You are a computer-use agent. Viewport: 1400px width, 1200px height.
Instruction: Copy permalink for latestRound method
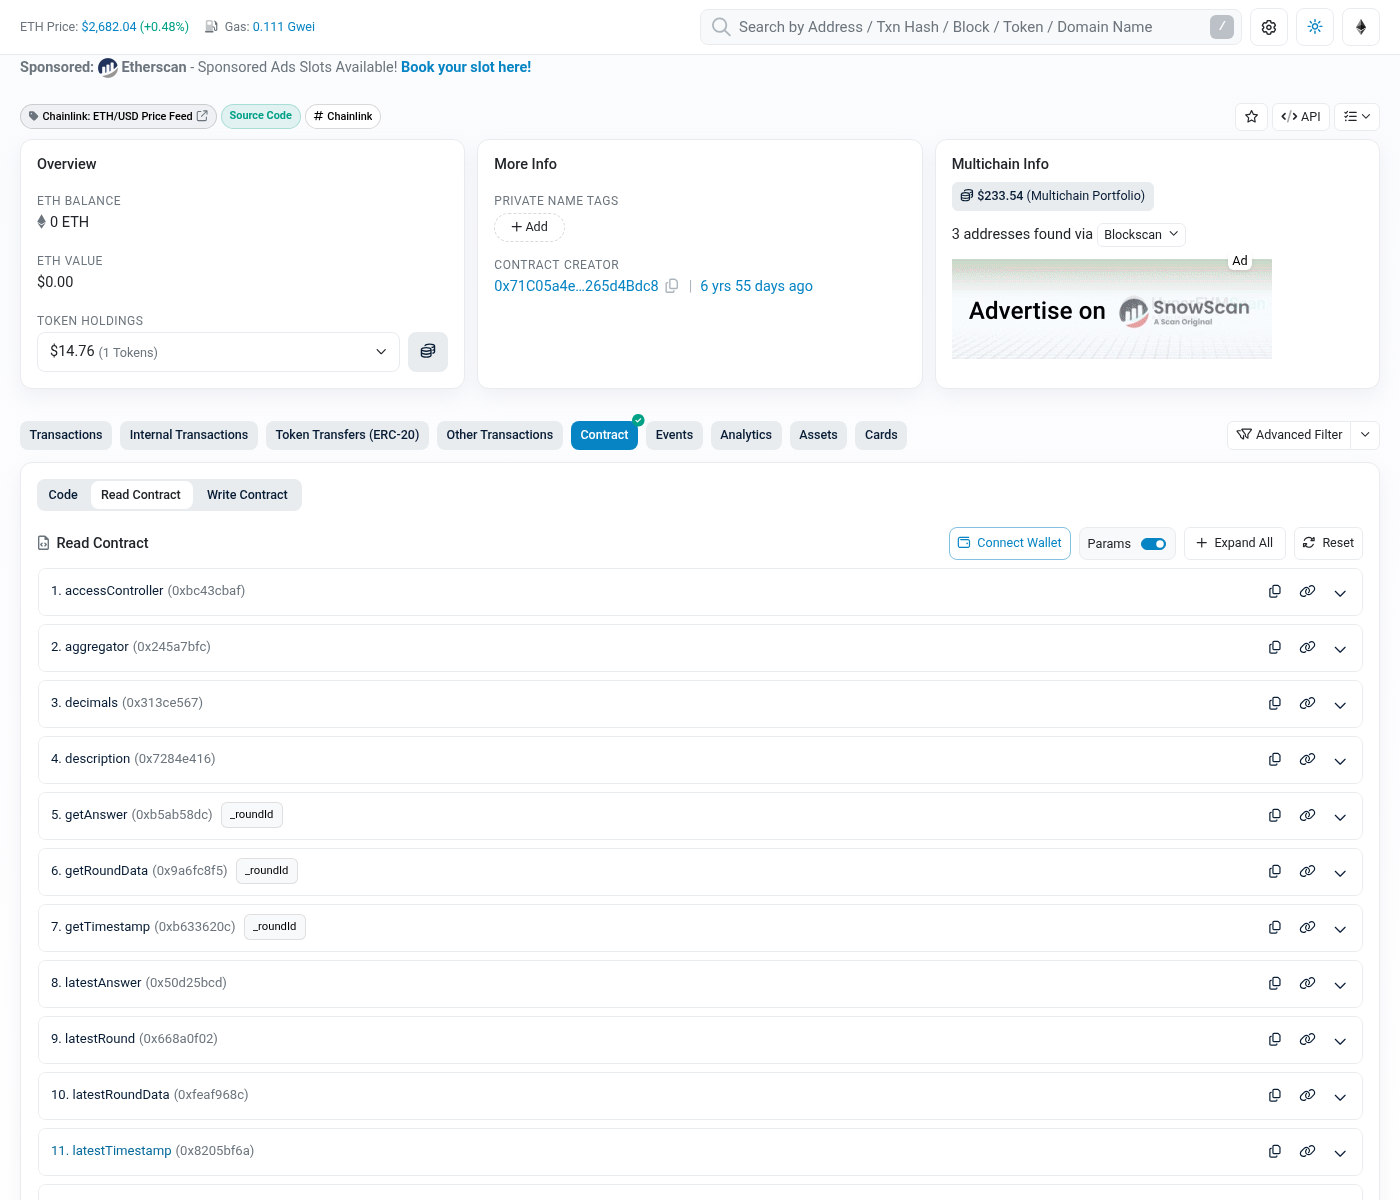(1307, 1040)
